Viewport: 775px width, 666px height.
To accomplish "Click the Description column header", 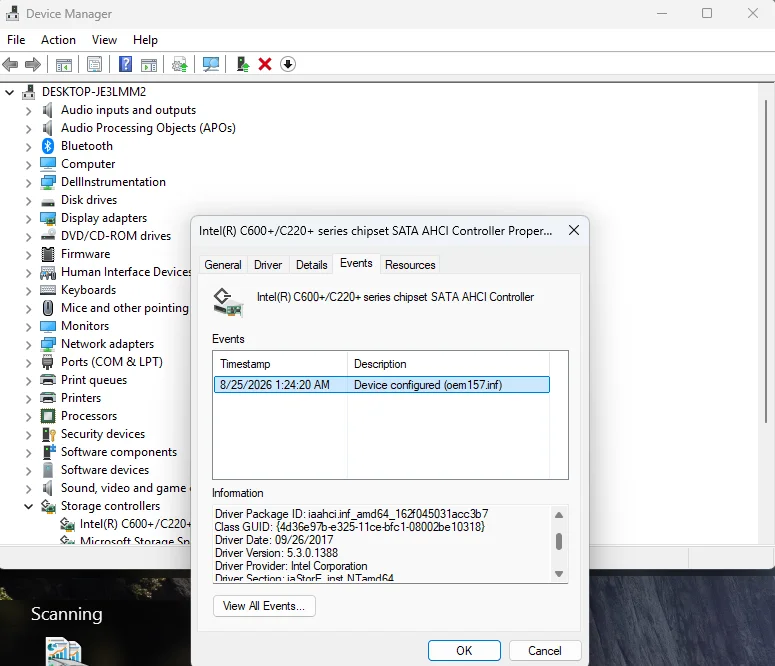I will [x=448, y=364].
